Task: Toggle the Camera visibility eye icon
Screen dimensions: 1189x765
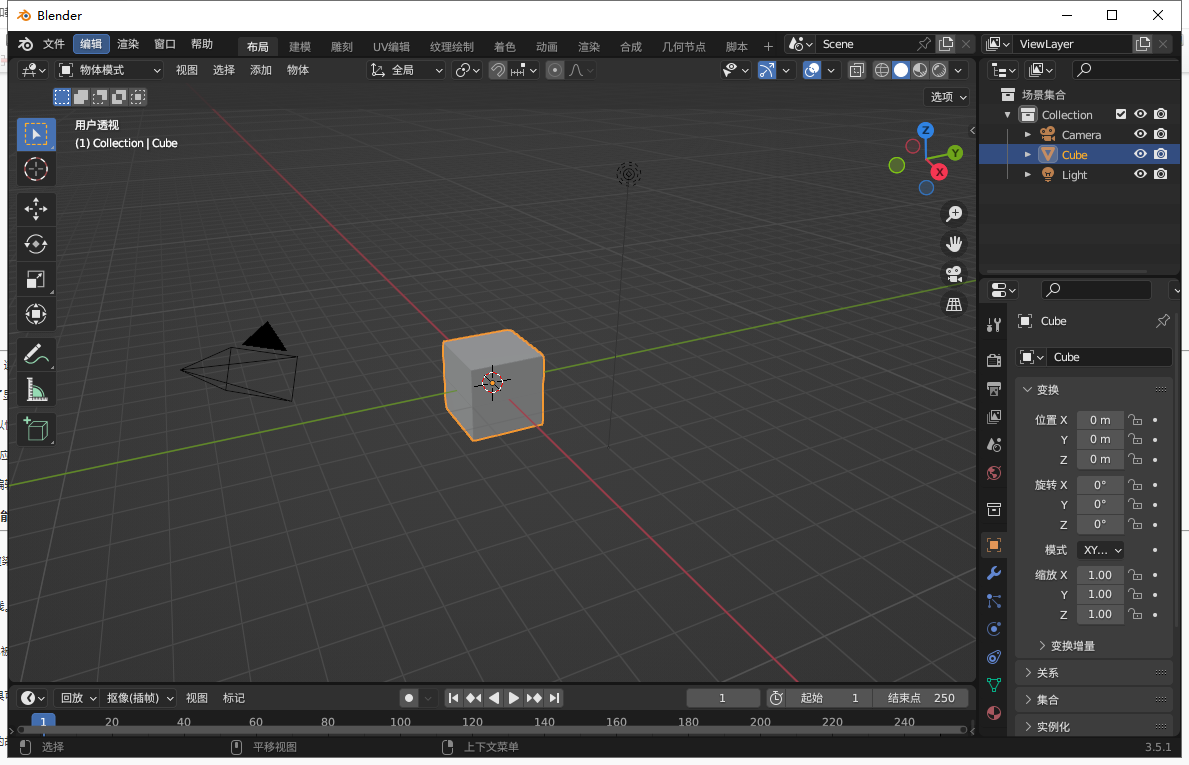Action: [x=1140, y=134]
